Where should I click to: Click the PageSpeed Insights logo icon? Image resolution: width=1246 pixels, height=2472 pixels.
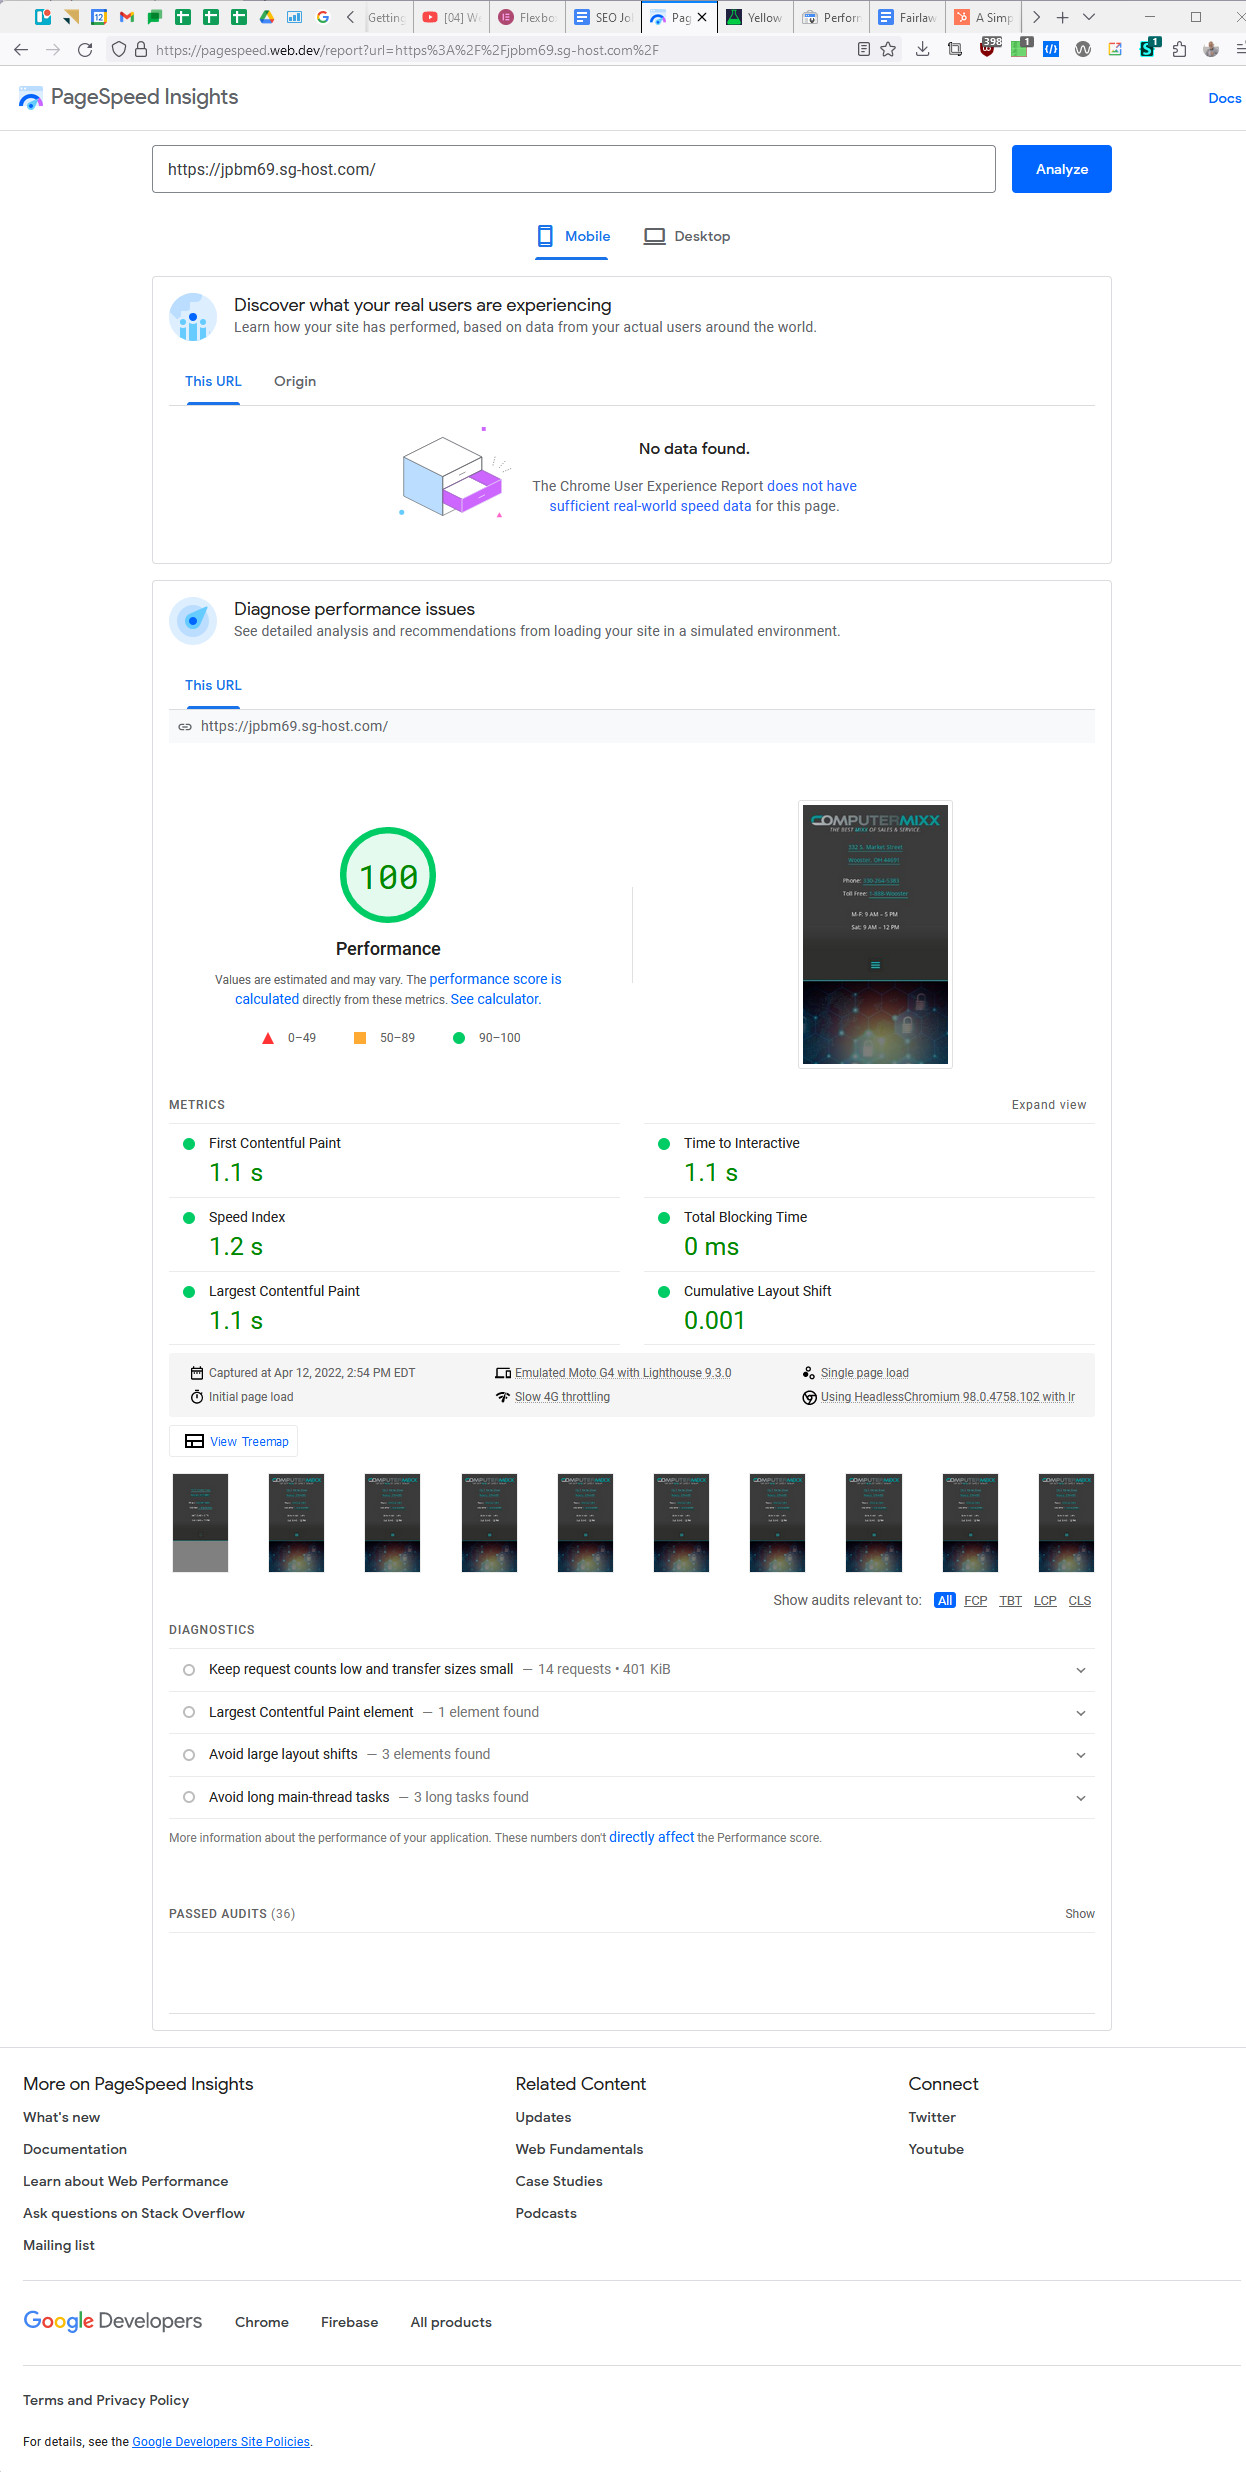[31, 97]
